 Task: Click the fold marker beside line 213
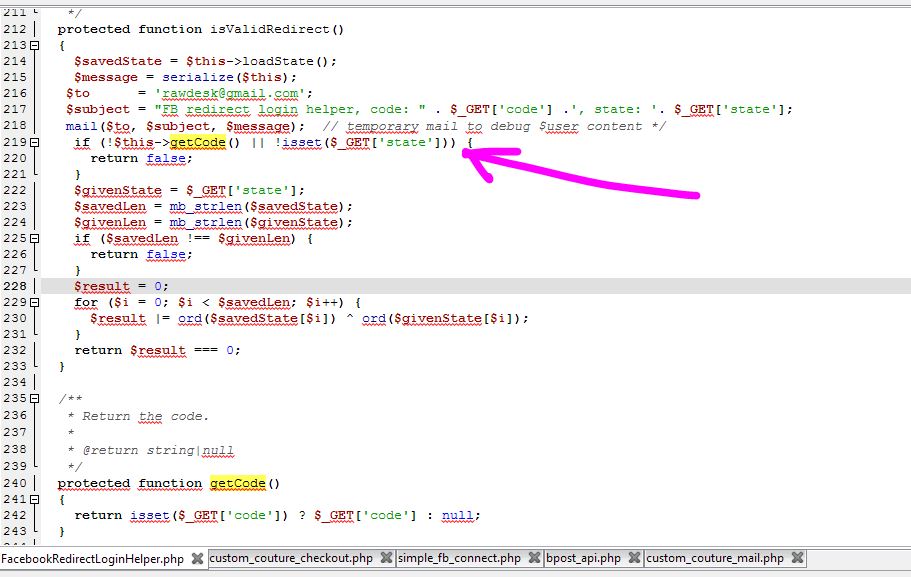(x=36, y=44)
